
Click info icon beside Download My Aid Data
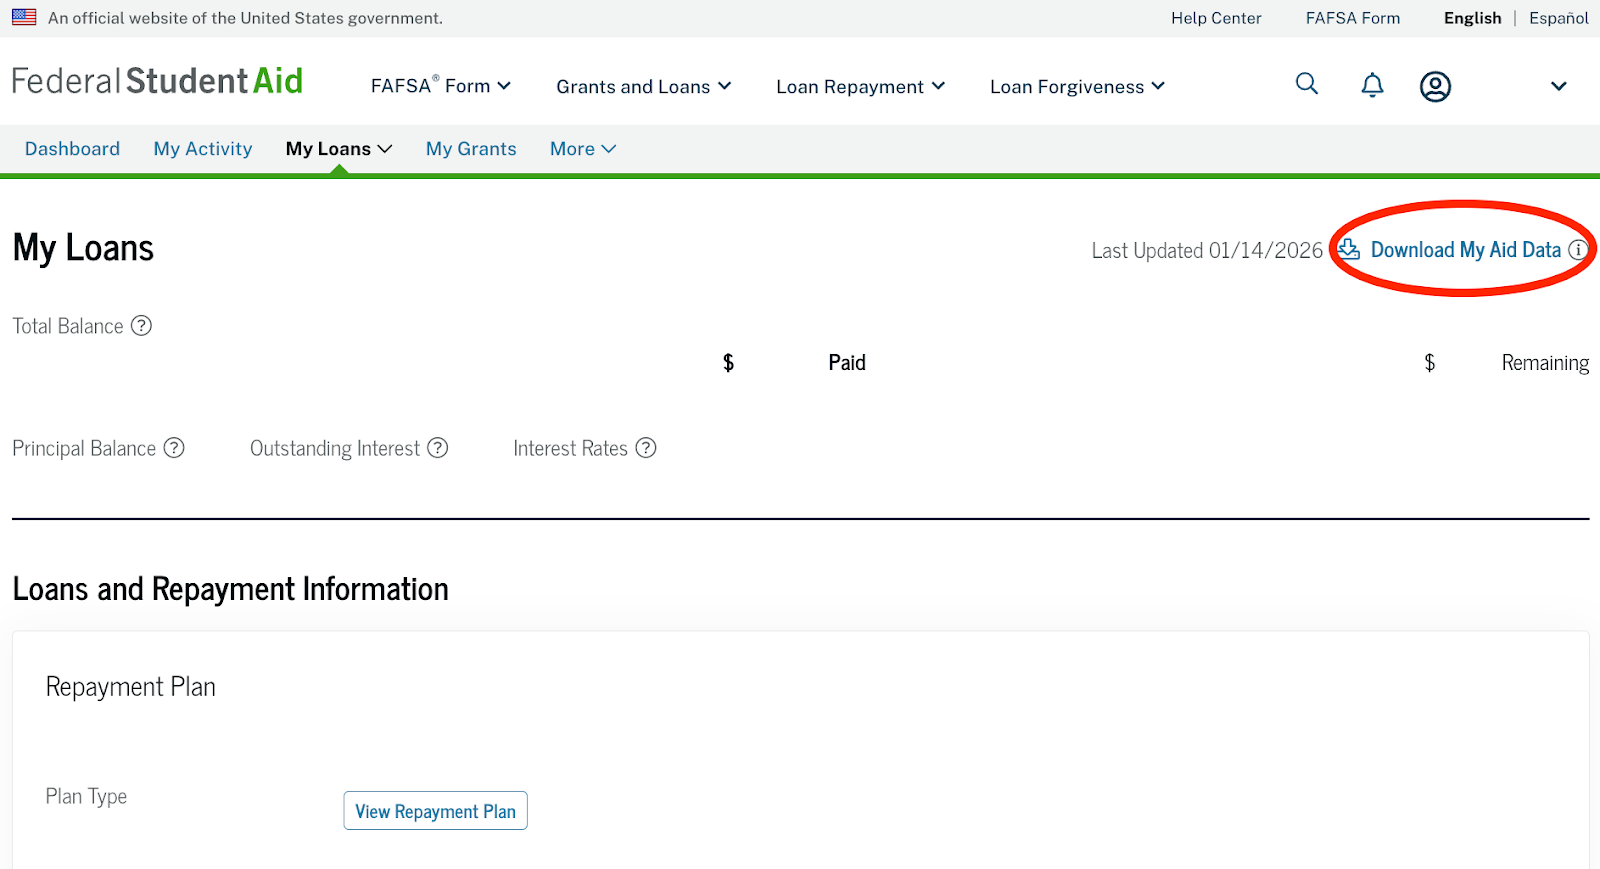coord(1577,250)
